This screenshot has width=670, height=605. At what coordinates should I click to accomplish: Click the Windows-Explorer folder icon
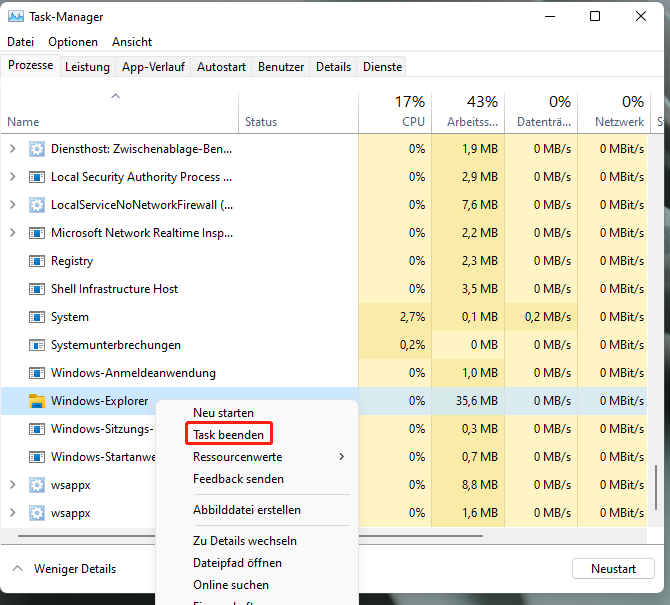tap(37, 401)
